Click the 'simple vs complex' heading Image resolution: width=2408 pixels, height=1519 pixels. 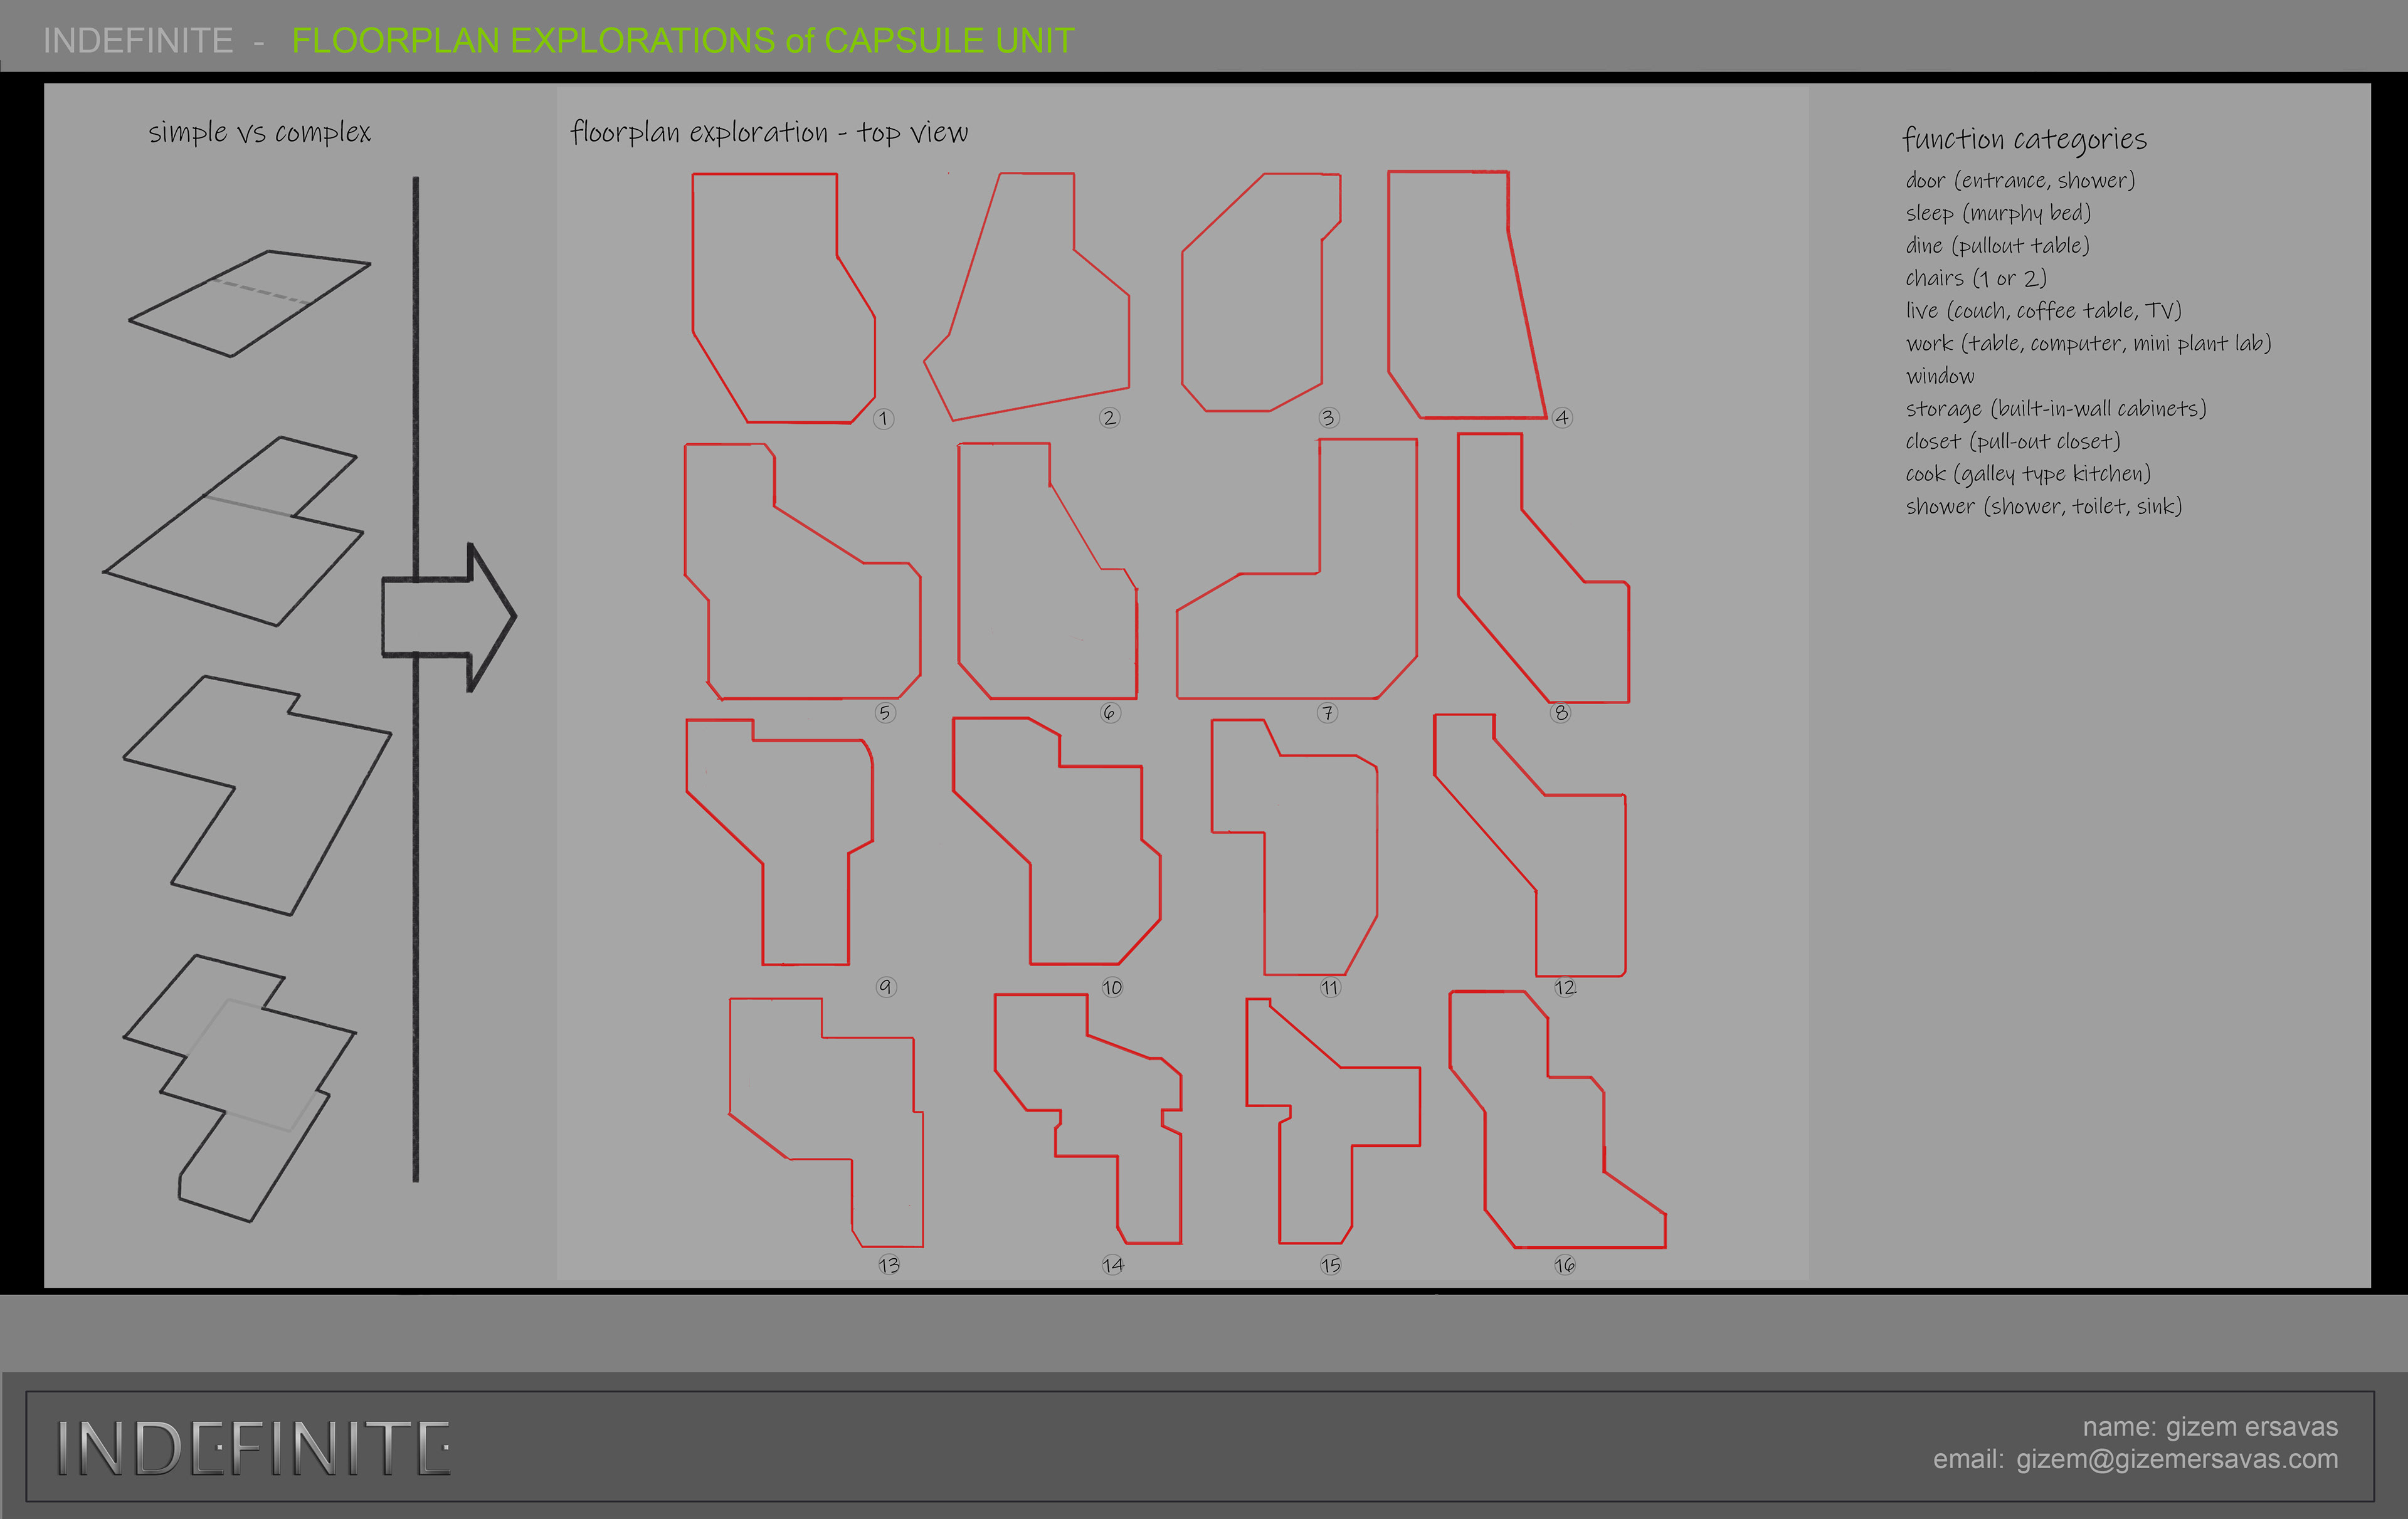pos(259,132)
